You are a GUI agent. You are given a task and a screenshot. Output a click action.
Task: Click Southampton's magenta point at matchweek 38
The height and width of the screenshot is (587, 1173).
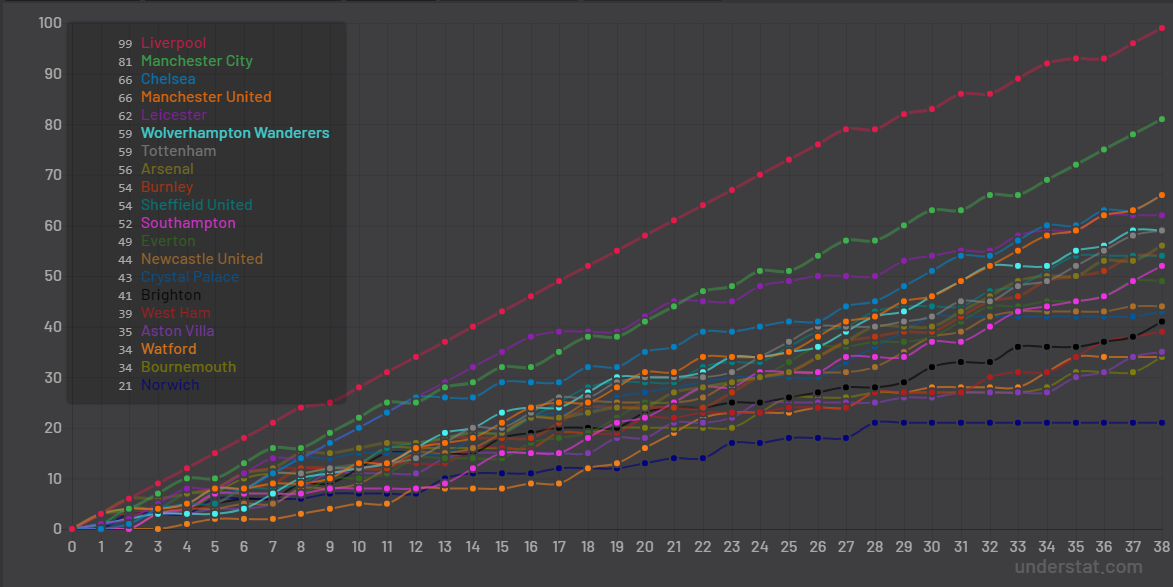[1162, 265]
